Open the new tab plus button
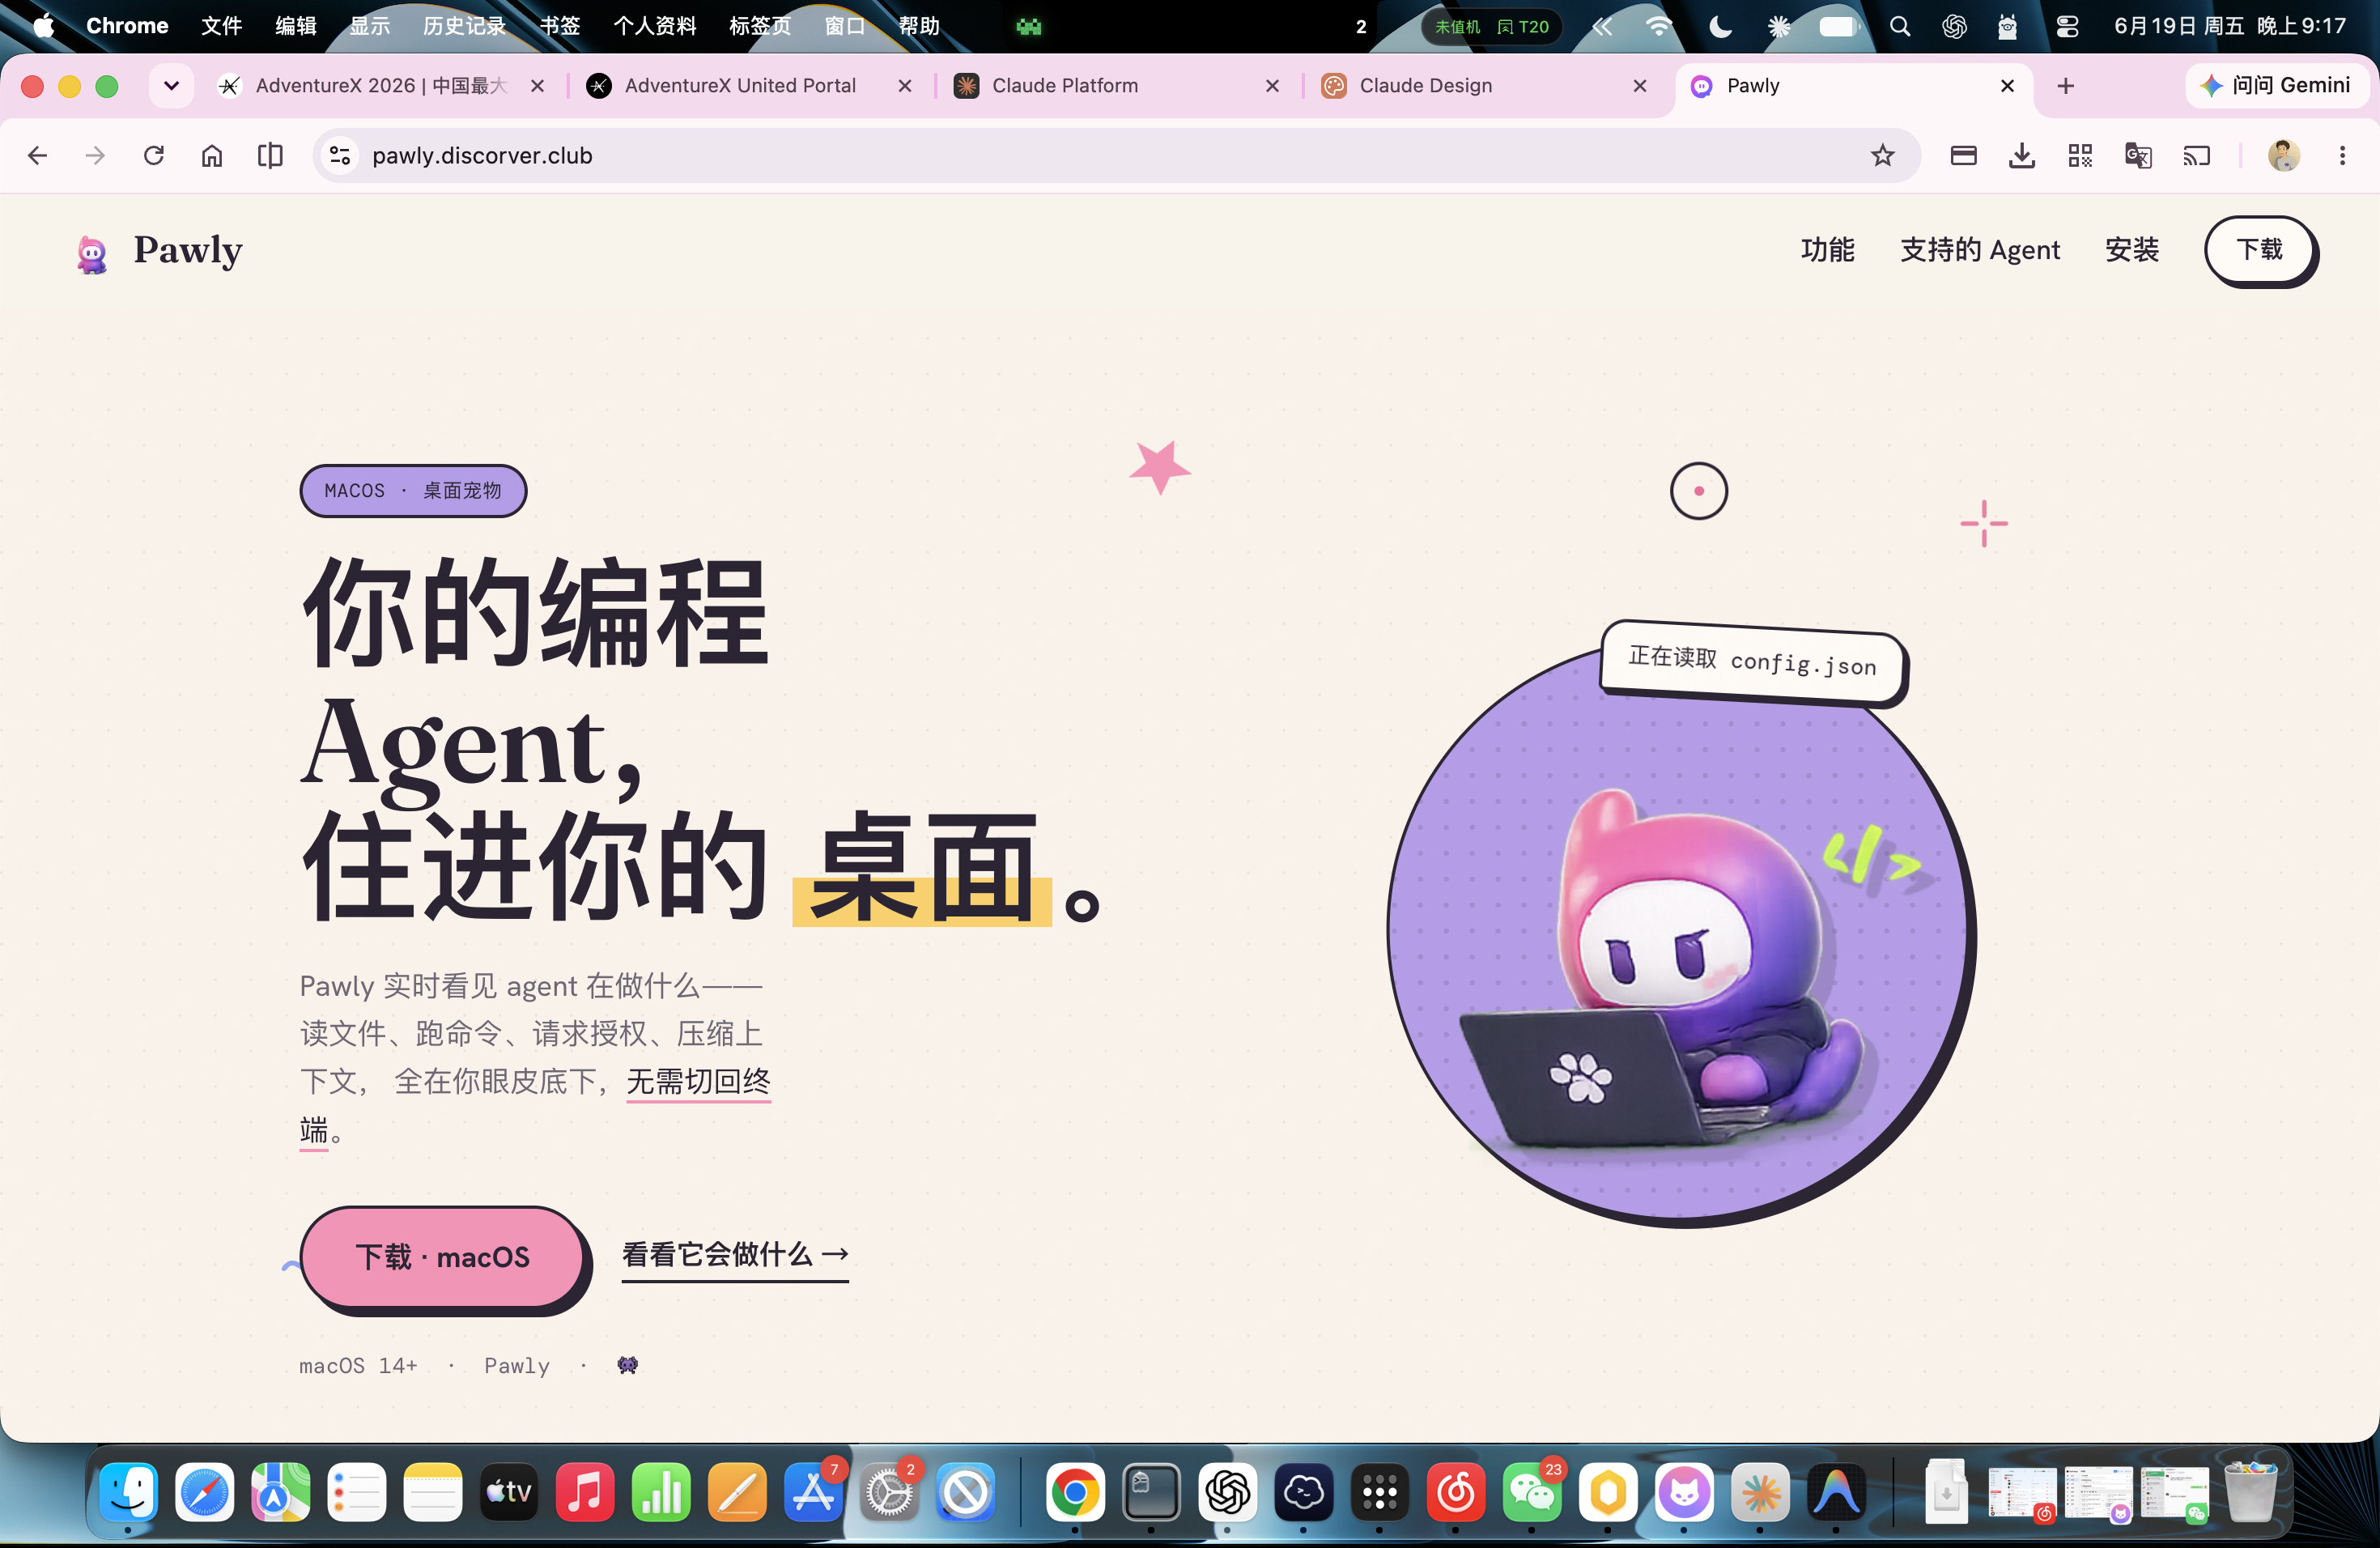2380x1548 pixels. (2066, 86)
